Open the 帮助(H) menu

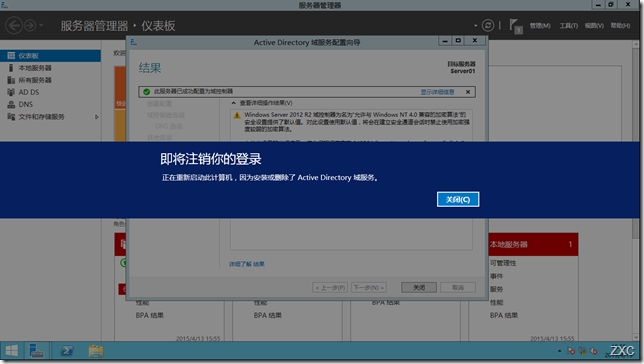[x=620, y=25]
